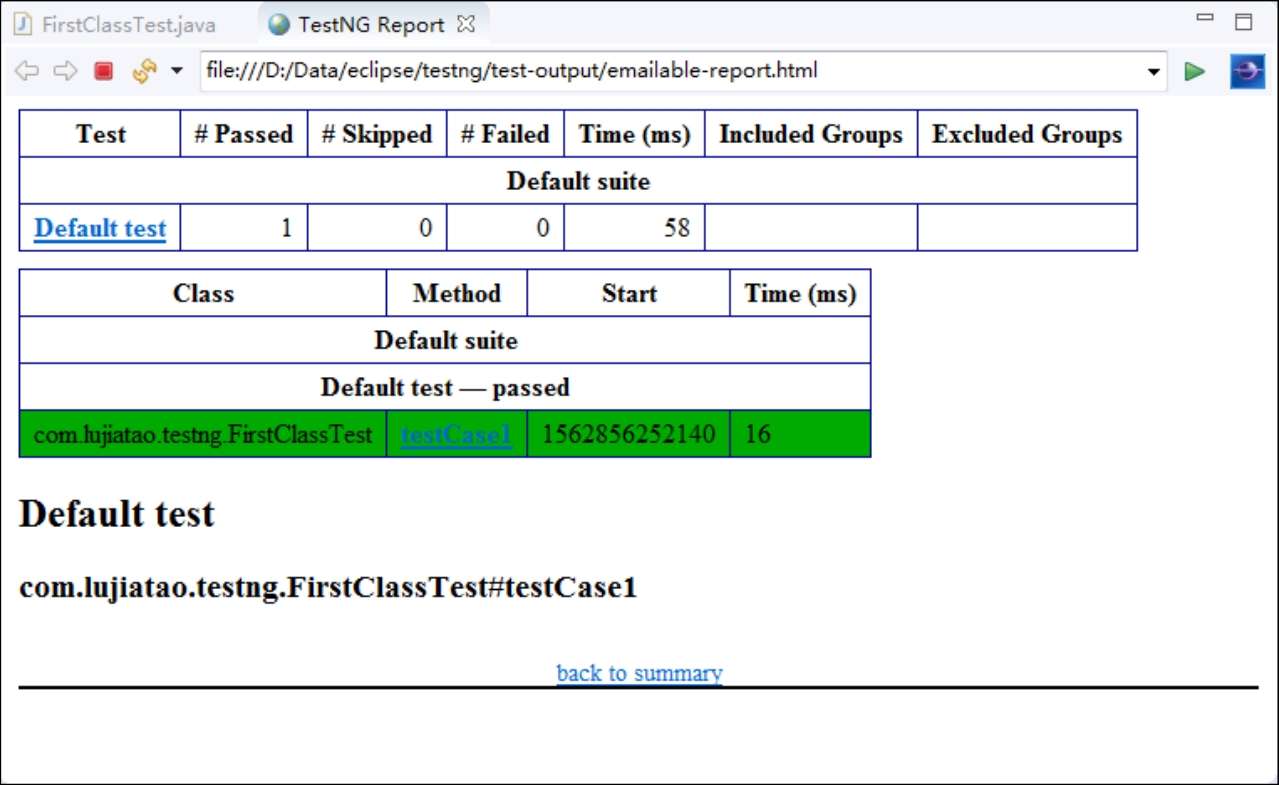Click the passed count value 1
Image resolution: width=1279 pixels, height=785 pixels.
(244, 228)
